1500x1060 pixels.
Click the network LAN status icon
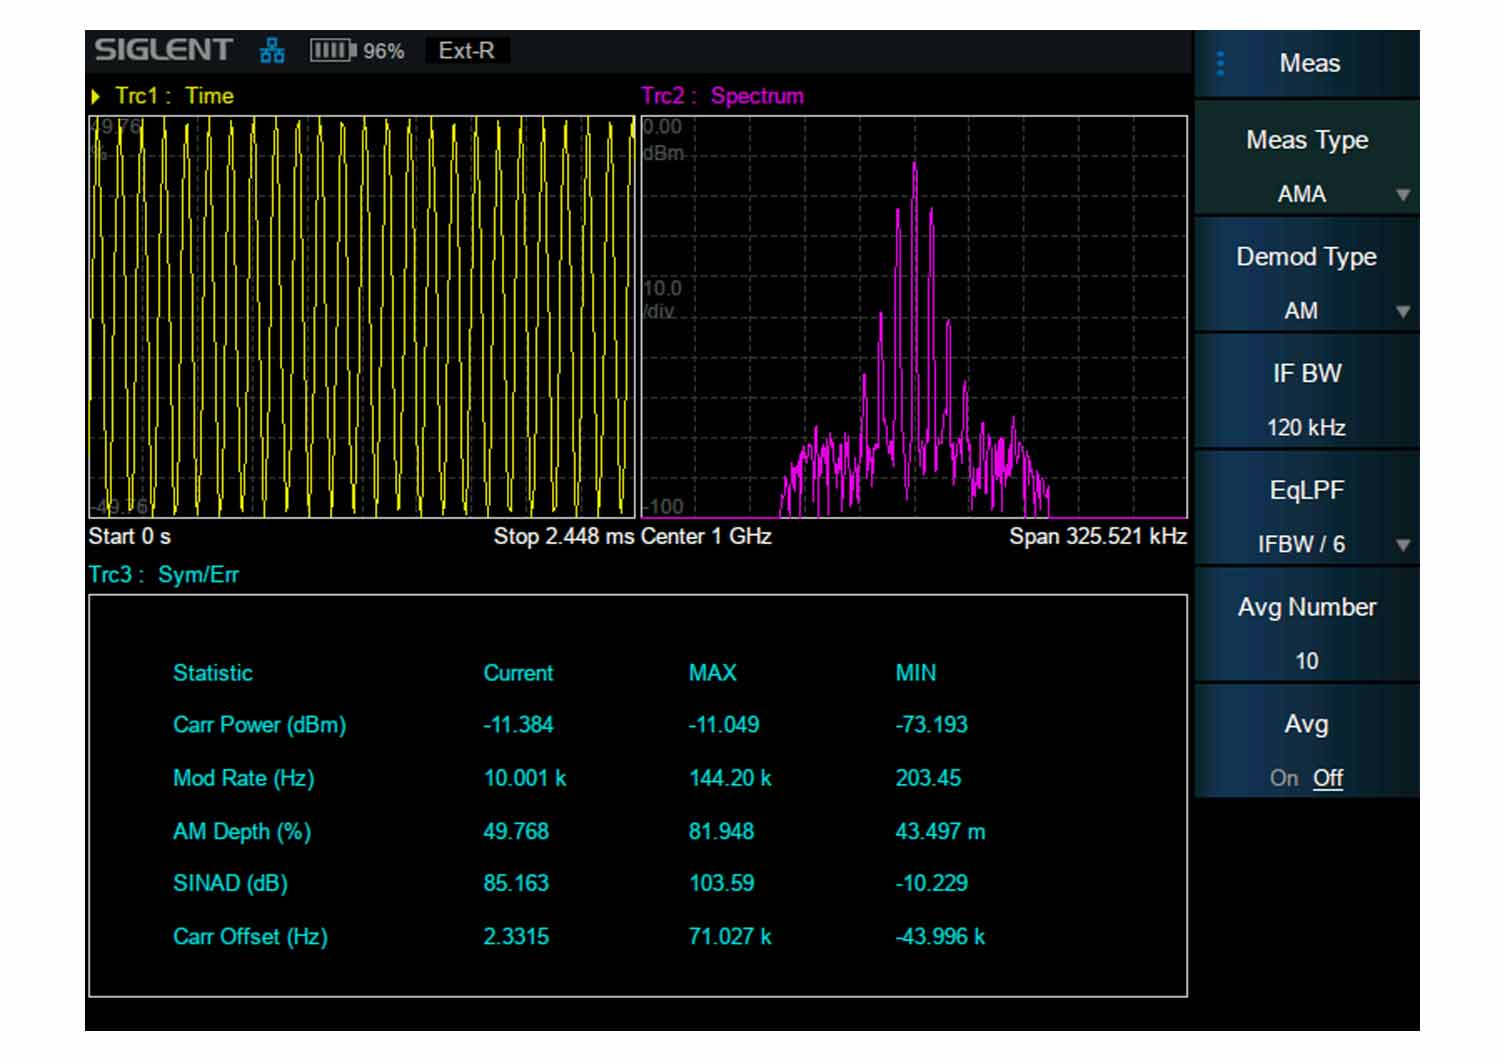click(x=272, y=50)
